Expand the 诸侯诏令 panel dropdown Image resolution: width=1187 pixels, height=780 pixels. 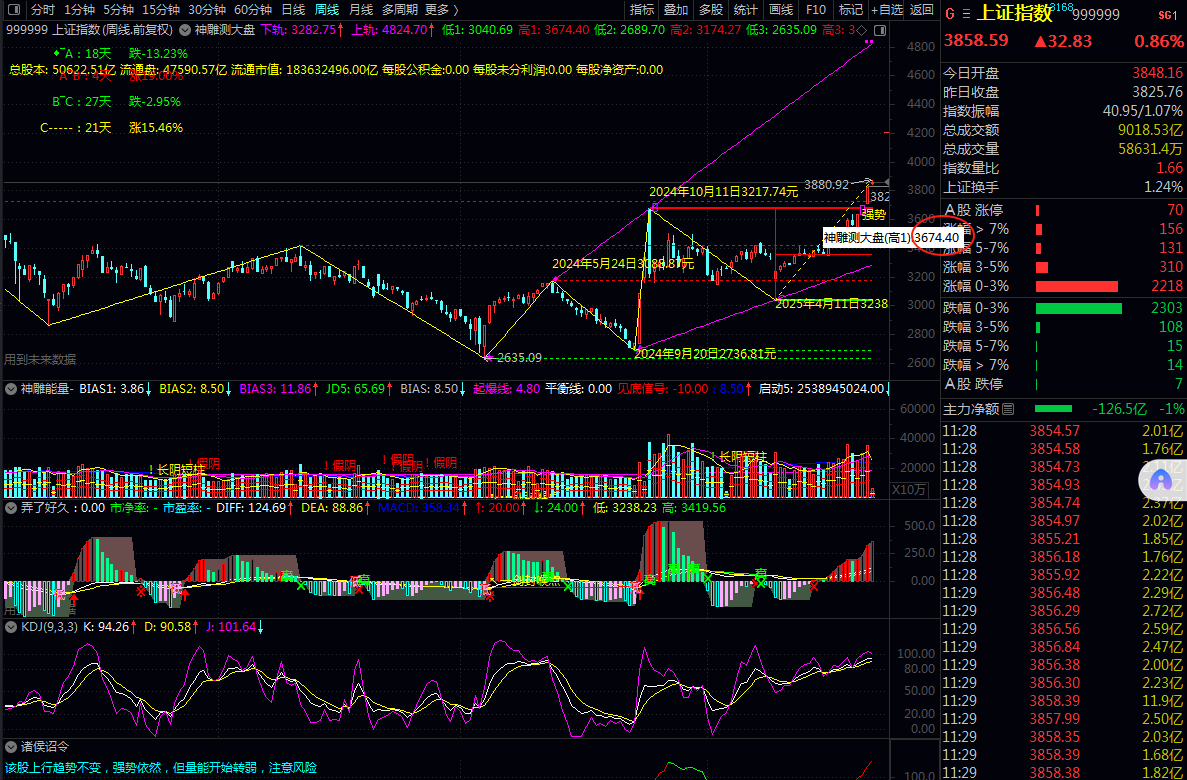(x=12, y=747)
